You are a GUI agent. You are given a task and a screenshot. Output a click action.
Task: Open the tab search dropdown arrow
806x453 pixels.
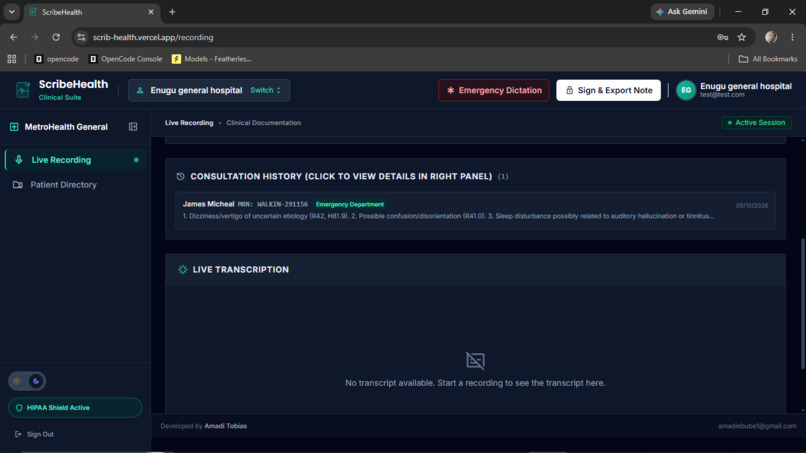click(11, 12)
